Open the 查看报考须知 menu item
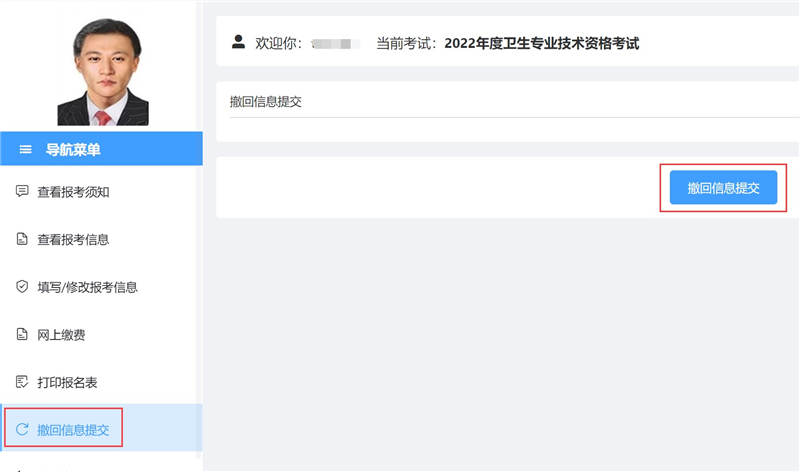This screenshot has height=472, width=800. [86, 192]
